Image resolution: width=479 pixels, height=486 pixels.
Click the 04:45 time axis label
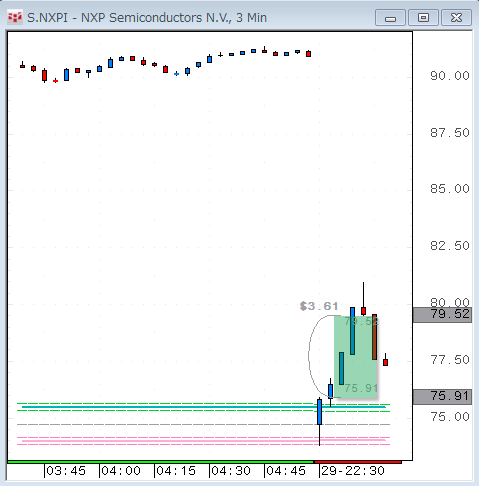pos(286,471)
